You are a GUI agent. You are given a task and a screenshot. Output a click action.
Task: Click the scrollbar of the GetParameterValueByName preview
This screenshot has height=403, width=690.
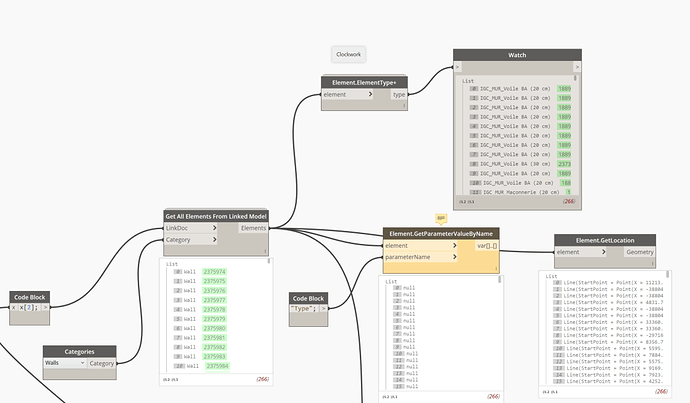pyautogui.click(x=499, y=279)
